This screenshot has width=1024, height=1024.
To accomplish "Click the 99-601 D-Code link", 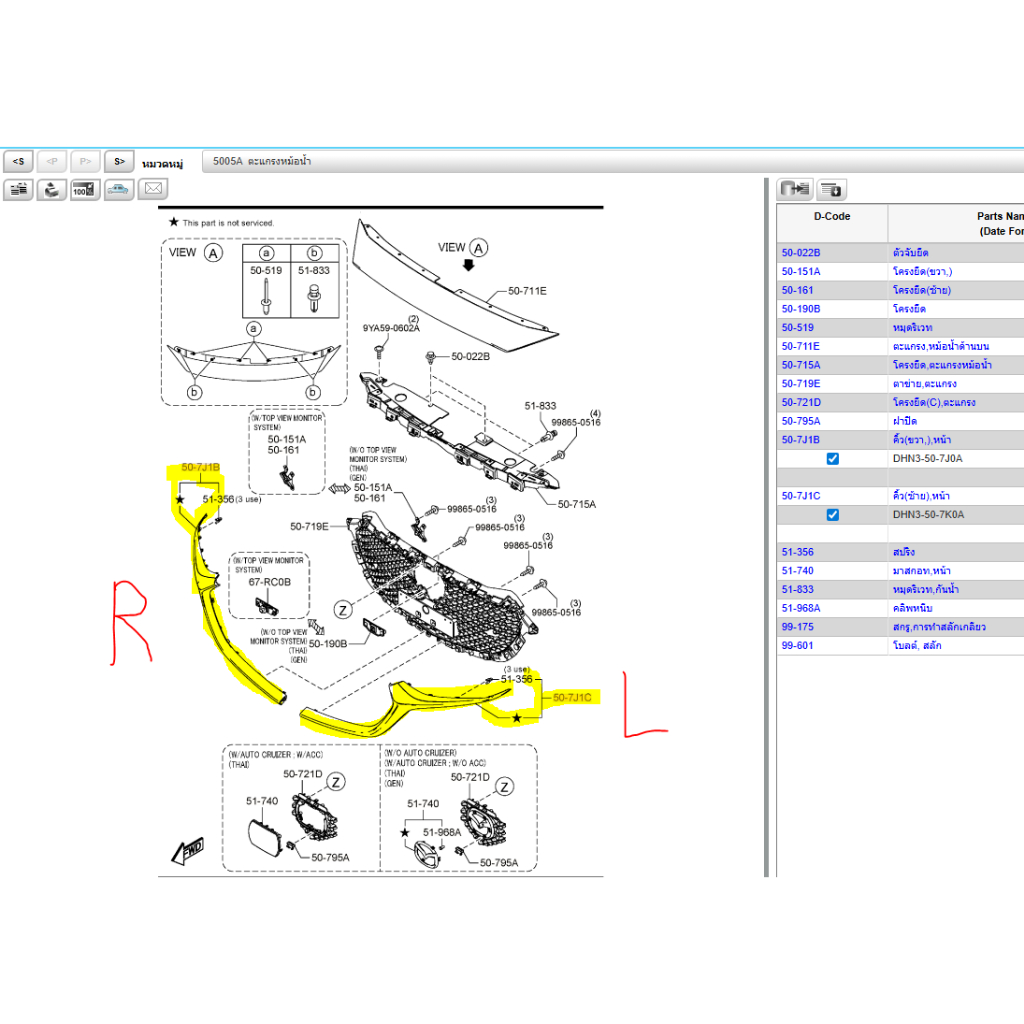I will (796, 646).
